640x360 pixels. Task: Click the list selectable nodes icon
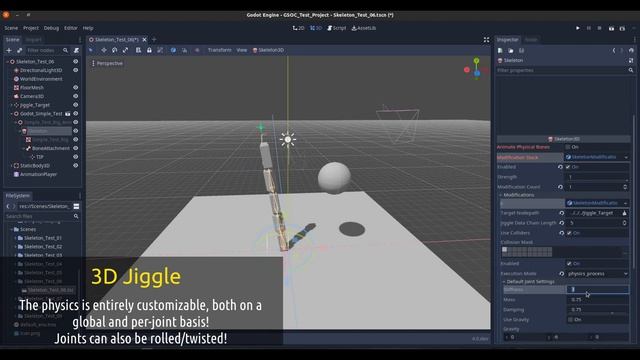(x=138, y=50)
